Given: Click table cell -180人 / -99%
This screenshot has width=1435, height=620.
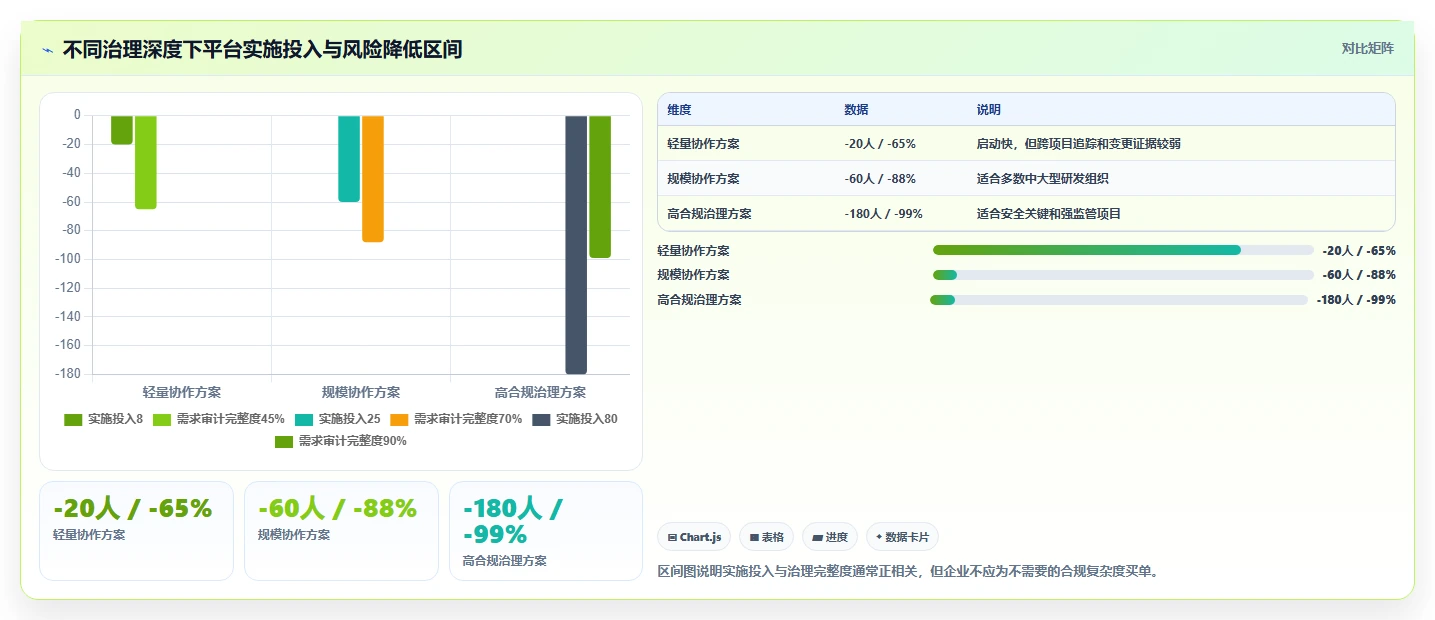Looking at the screenshot, I should (x=884, y=214).
